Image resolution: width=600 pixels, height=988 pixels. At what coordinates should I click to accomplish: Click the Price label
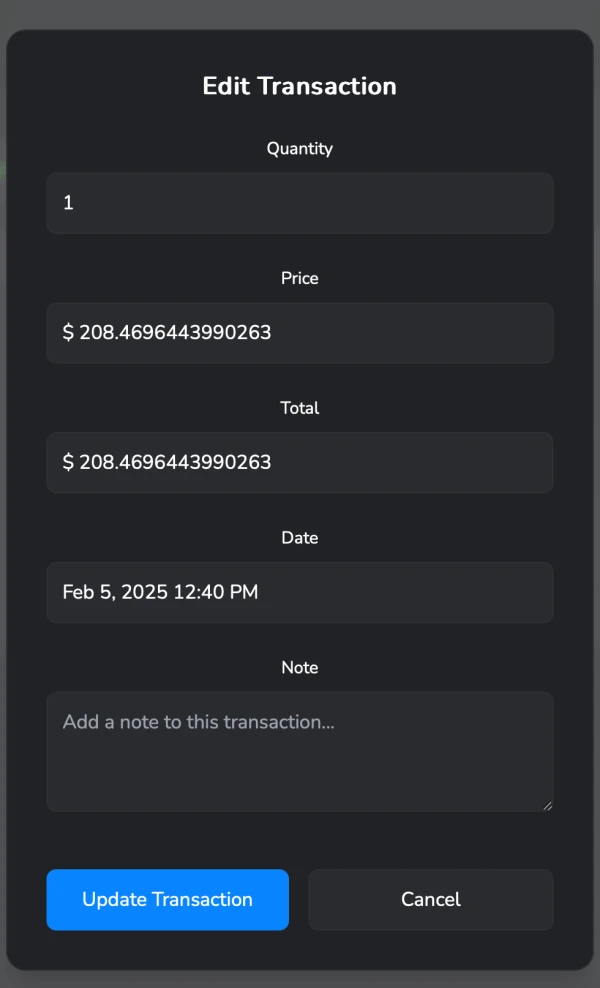coord(300,278)
